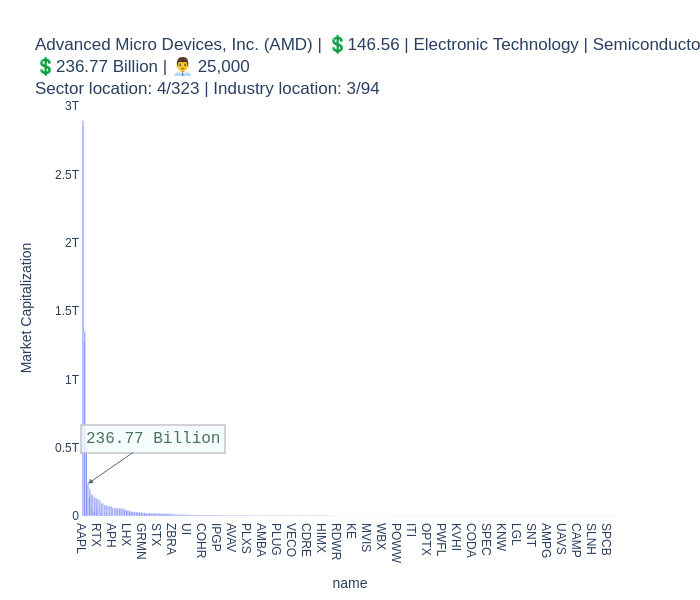
Task: Click the OPTX axis tick label
Action: click(x=426, y=539)
